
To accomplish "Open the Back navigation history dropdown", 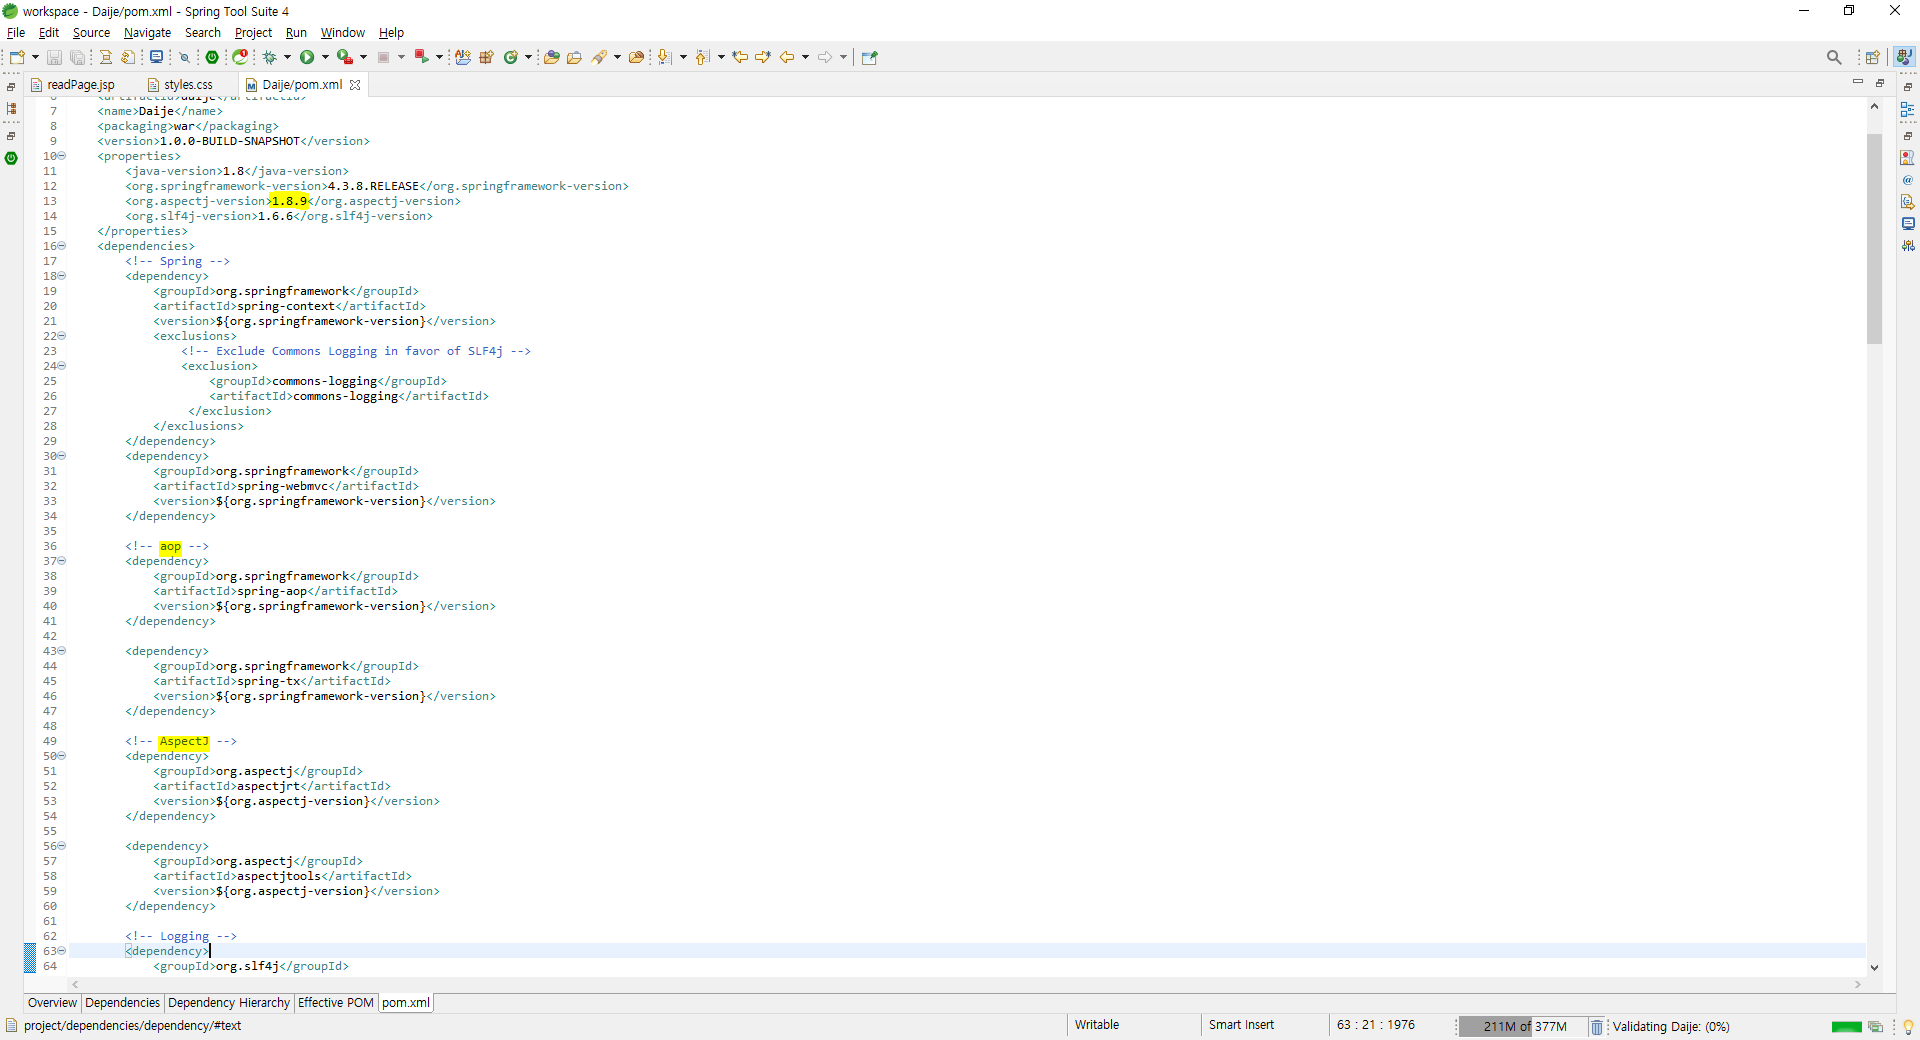I will point(805,57).
